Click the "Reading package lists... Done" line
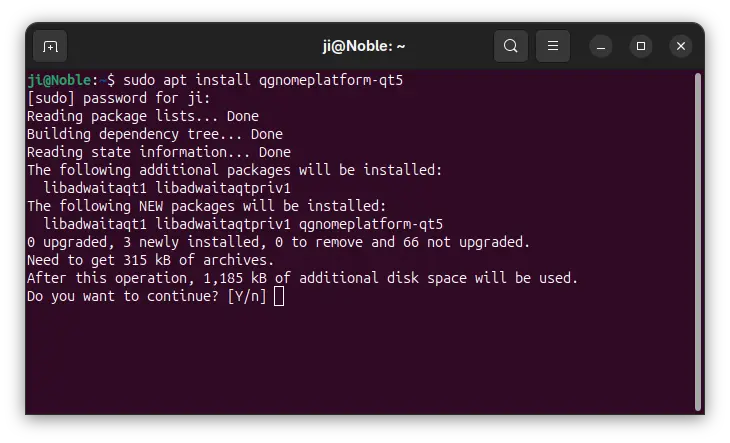The image size is (730, 443). 143,116
